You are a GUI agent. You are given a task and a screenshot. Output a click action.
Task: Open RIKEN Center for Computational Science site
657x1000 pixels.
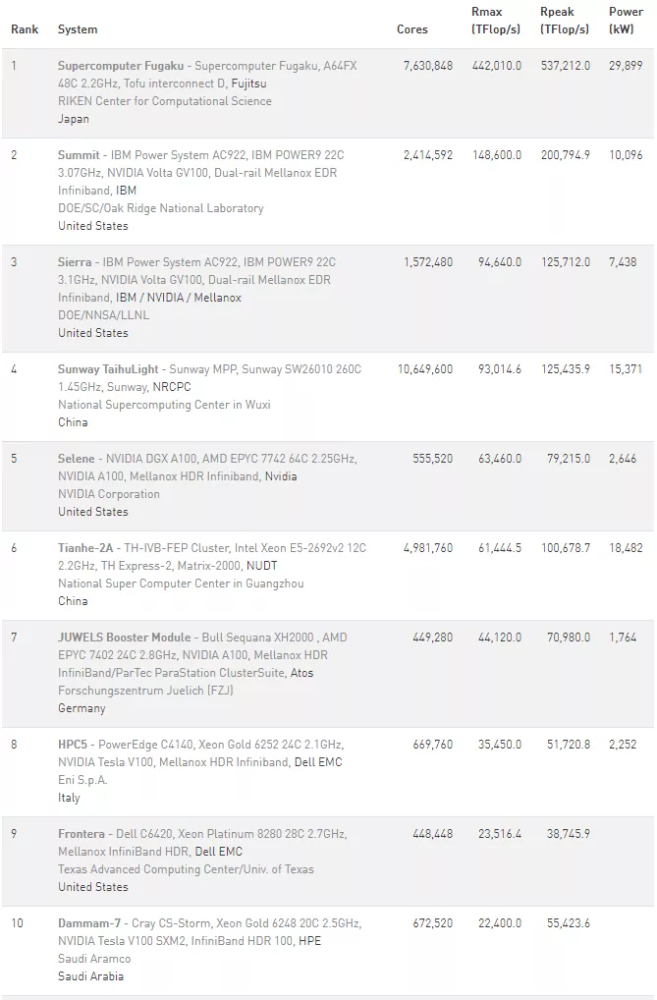point(164,101)
